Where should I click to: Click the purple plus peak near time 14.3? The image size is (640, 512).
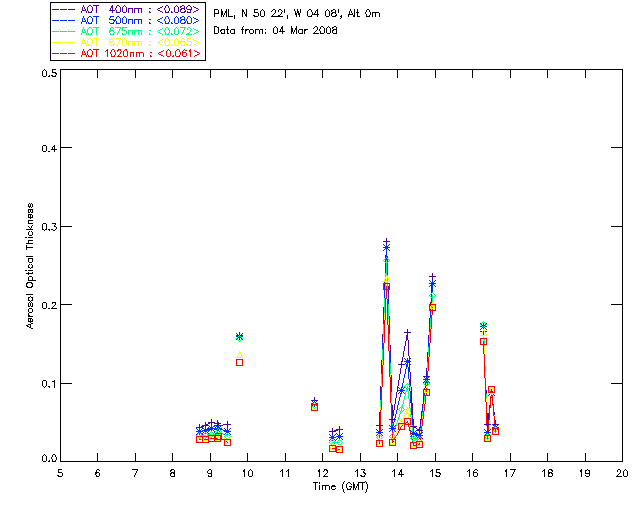tap(407, 333)
